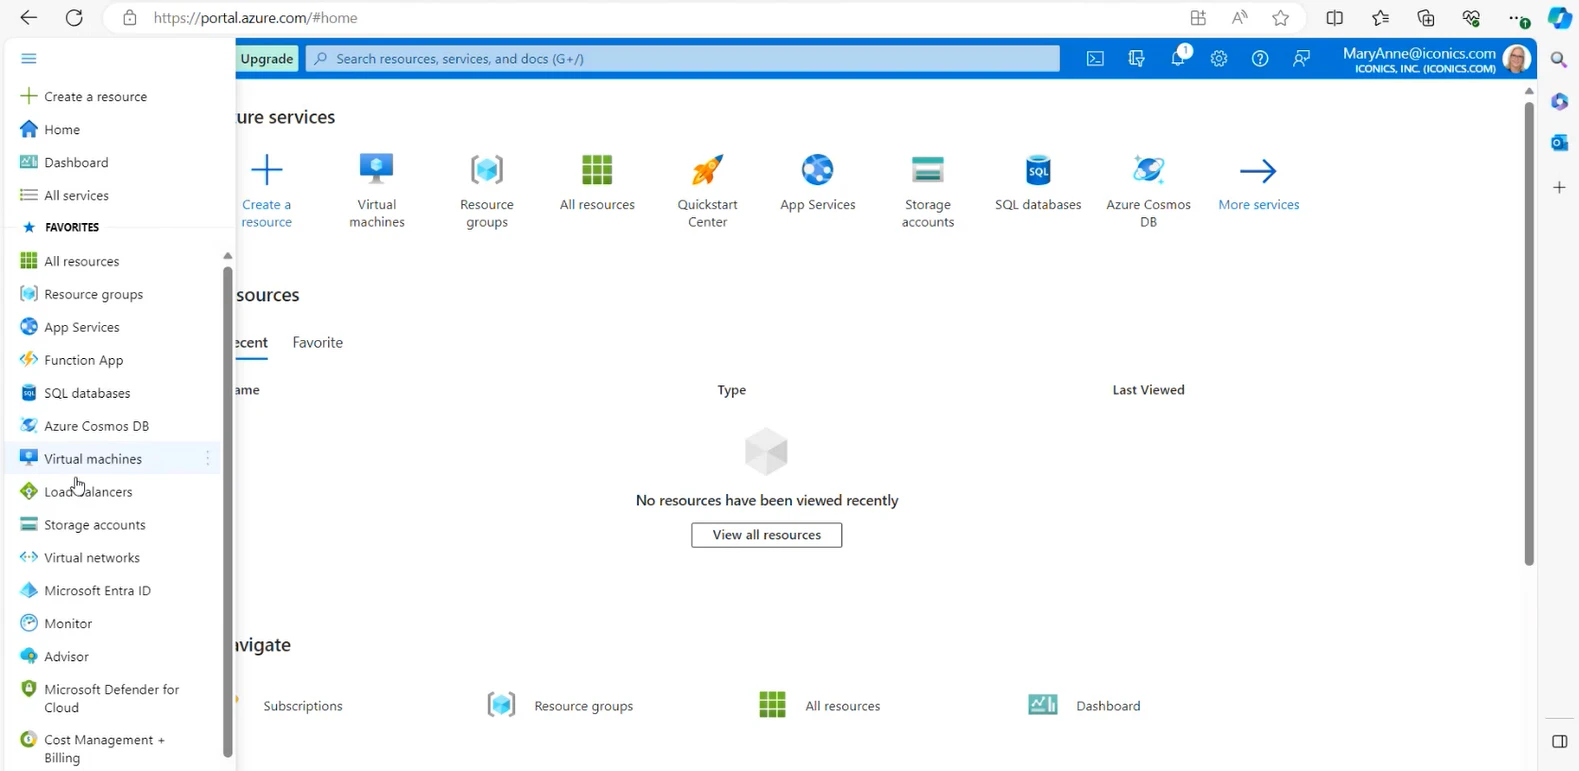The width and height of the screenshot is (1579, 771).
Task: Open Storage accounts service icon
Action: coord(927,170)
